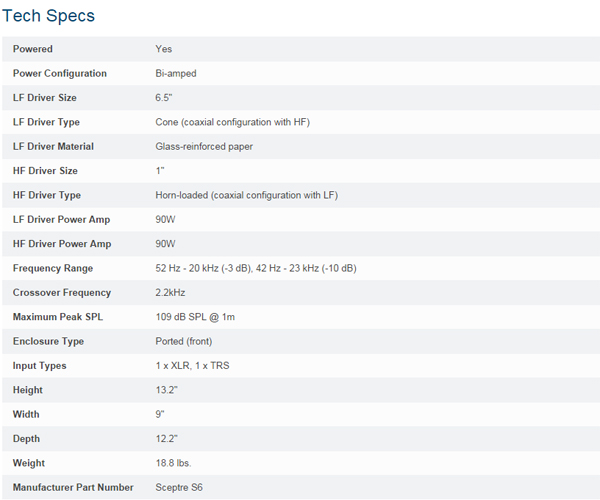Viewport: 600px width, 500px height.
Task: Click the Height row label
Action: pos(28,390)
